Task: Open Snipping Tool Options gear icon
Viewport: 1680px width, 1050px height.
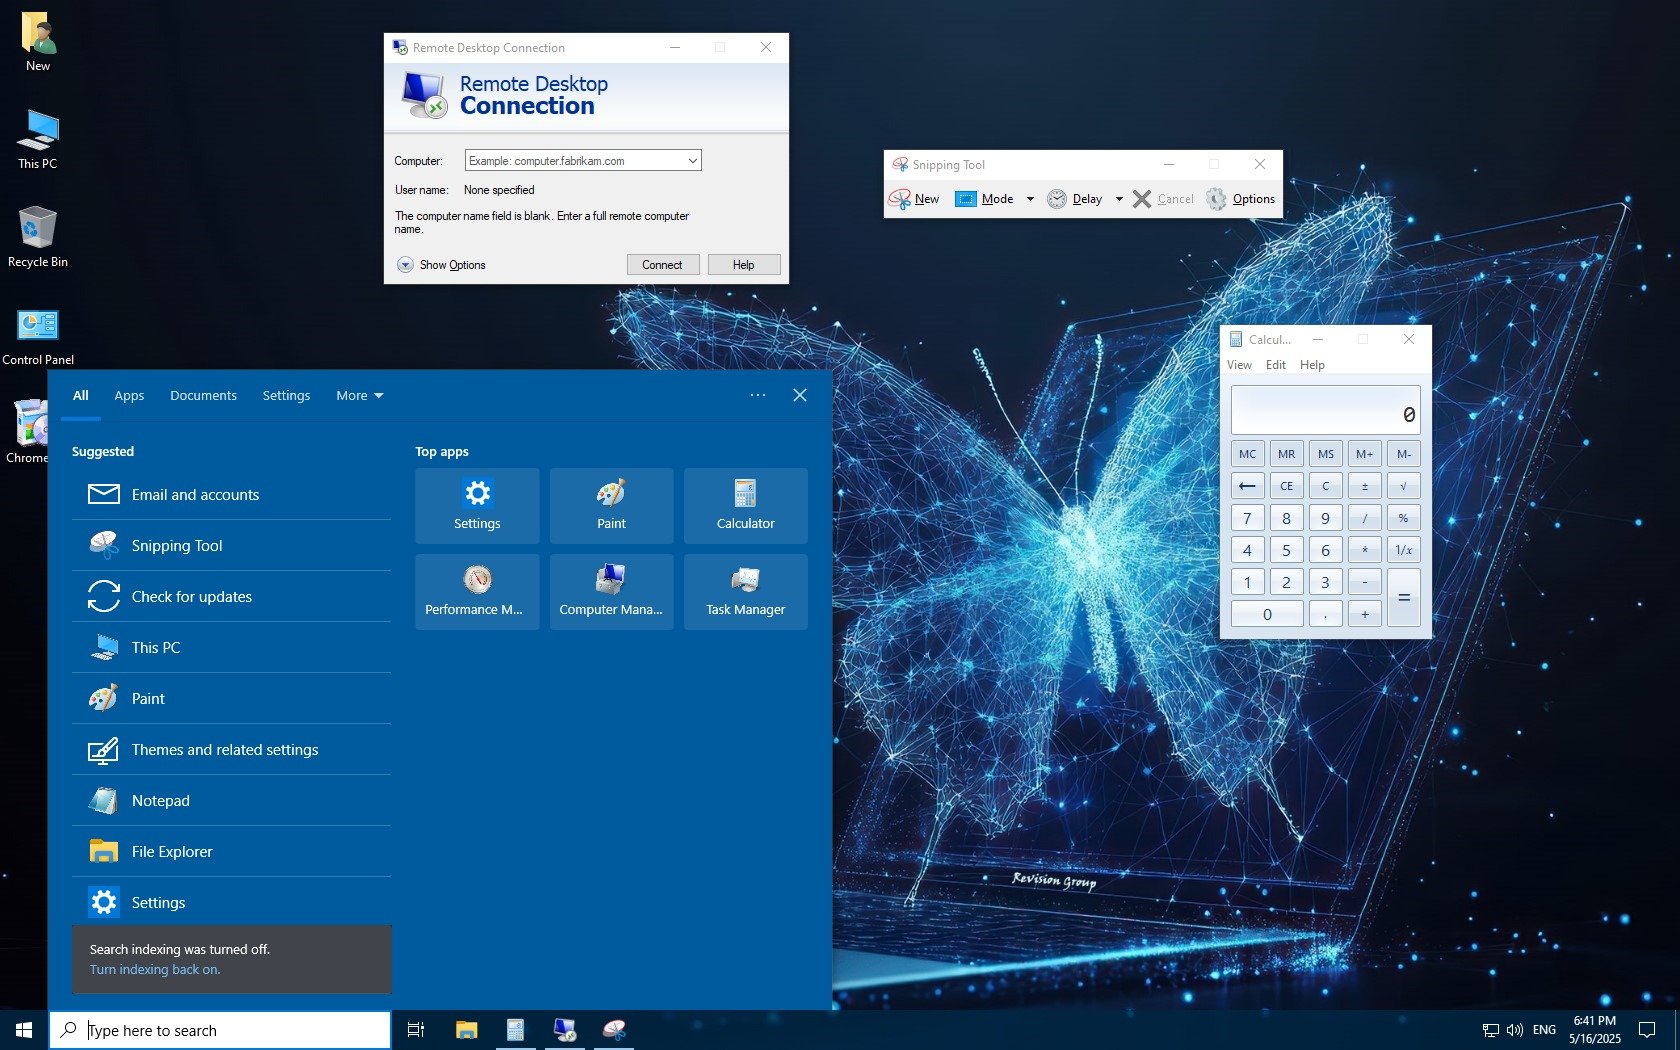Action: point(1216,199)
